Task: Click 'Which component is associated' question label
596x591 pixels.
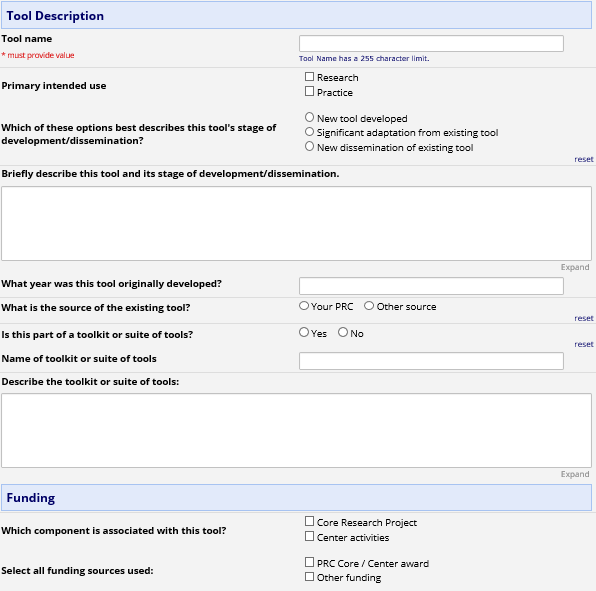Action: click(x=114, y=531)
